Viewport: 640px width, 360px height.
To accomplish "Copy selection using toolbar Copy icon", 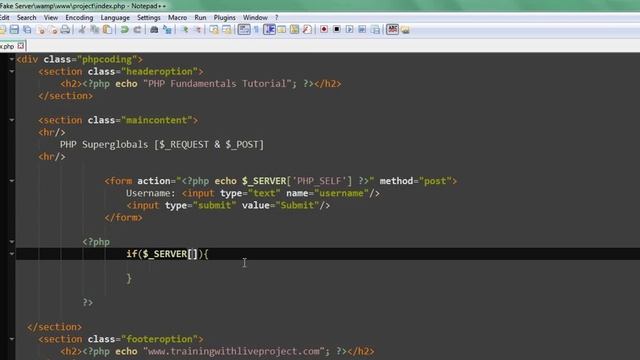I will click(x=95, y=29).
